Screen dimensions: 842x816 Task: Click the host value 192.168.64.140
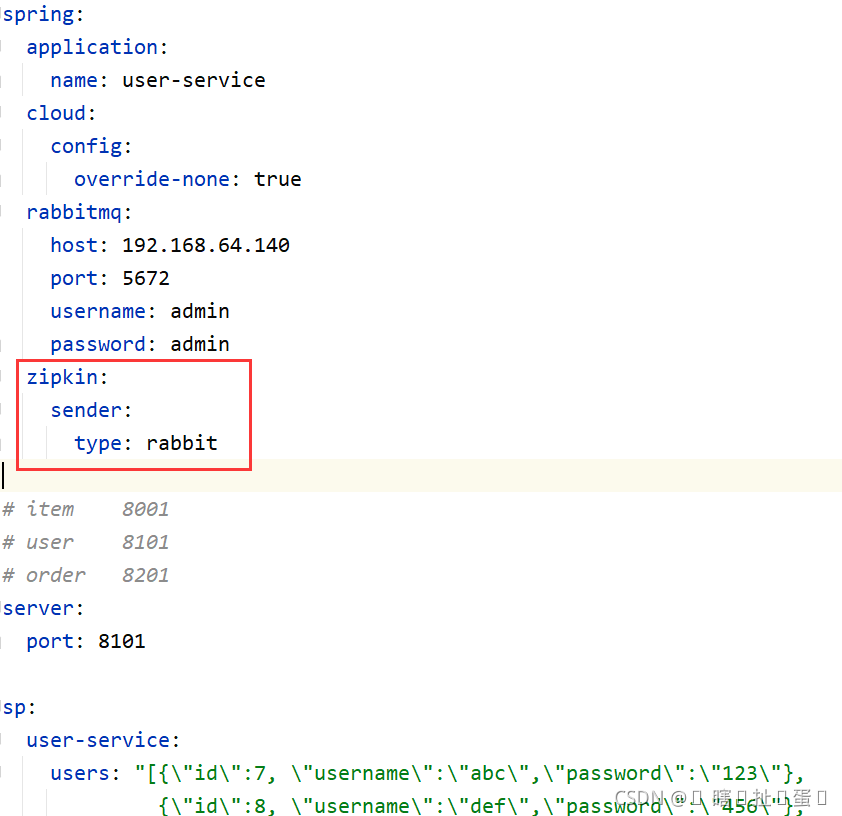tap(206, 245)
